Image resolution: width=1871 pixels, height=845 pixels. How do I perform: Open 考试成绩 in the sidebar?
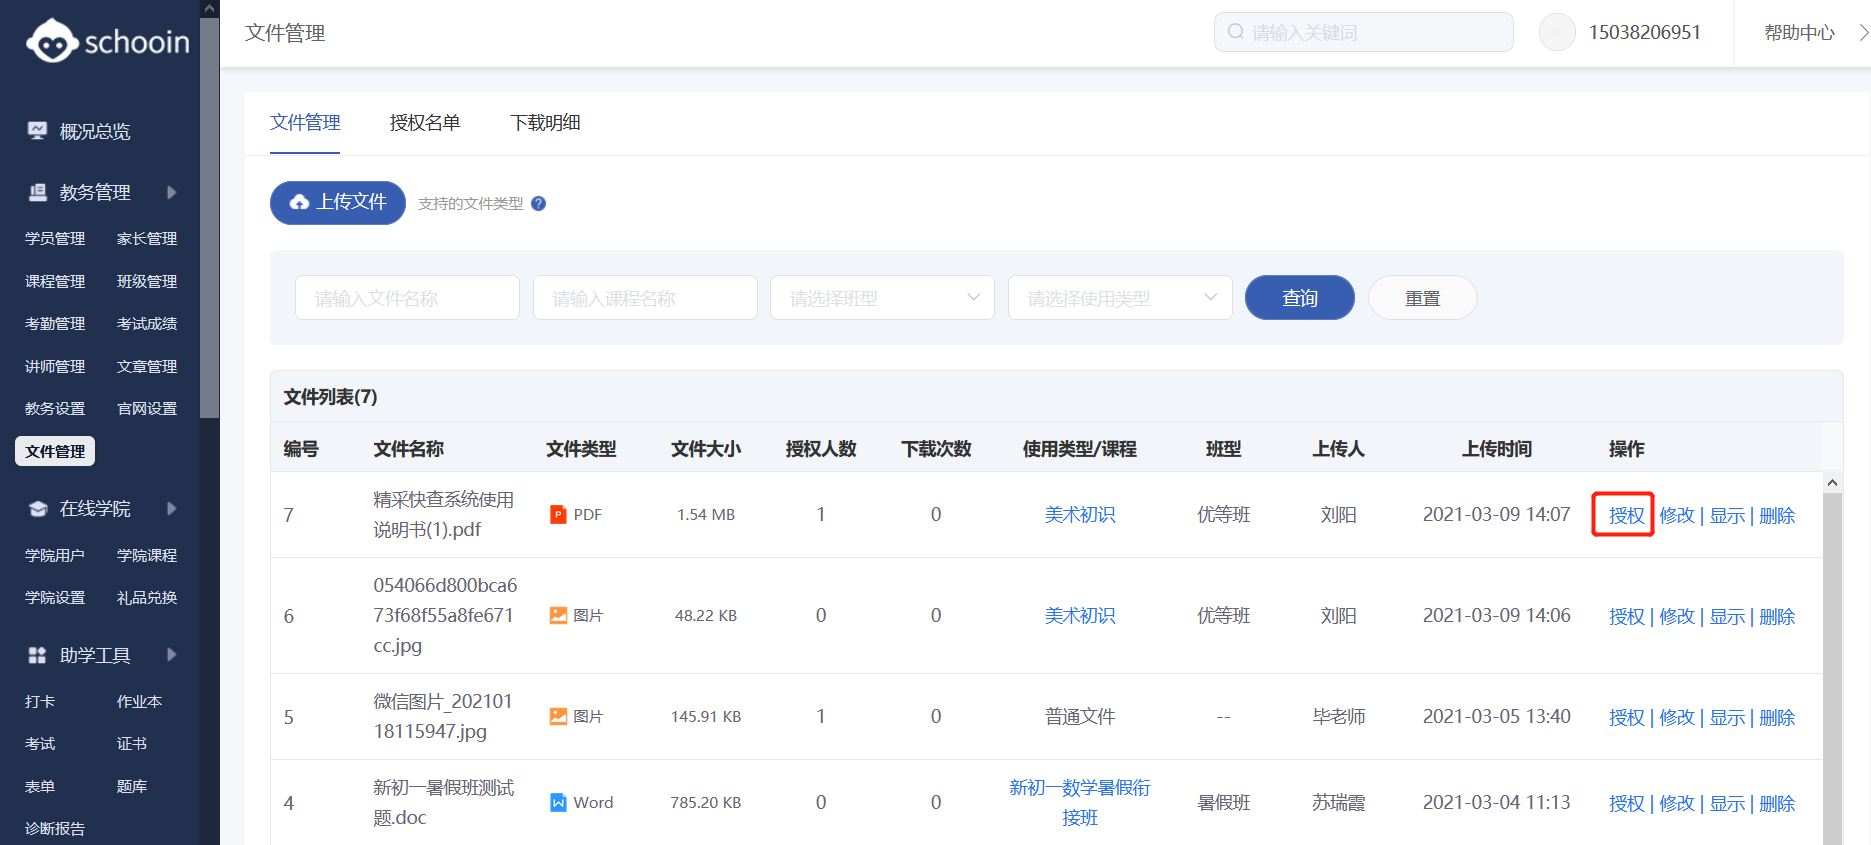coord(147,323)
